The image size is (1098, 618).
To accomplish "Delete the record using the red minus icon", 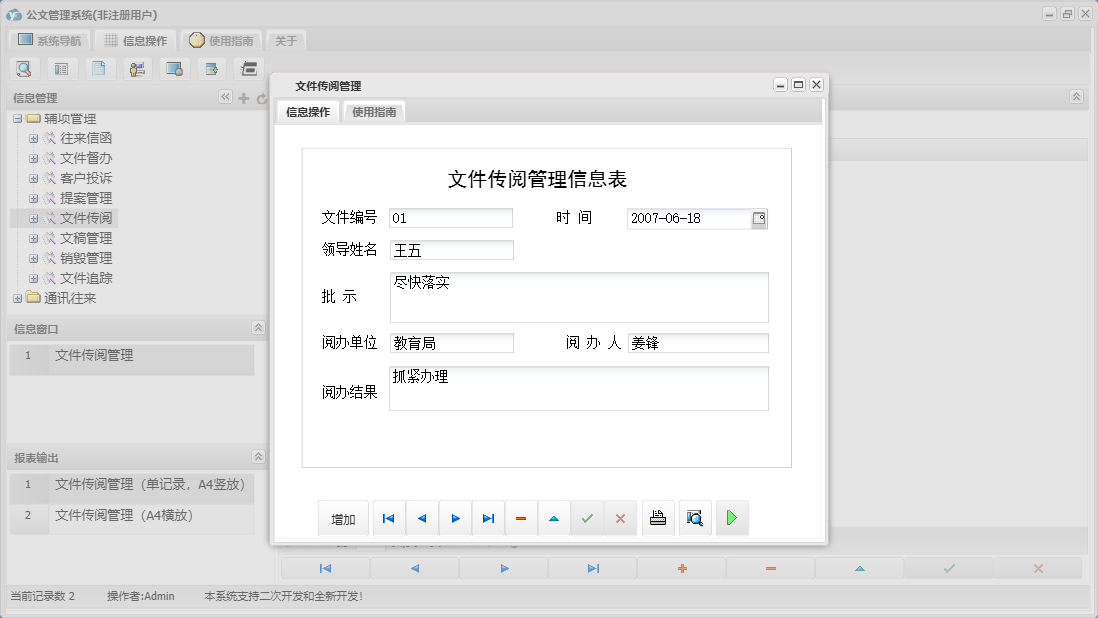I will point(521,518).
